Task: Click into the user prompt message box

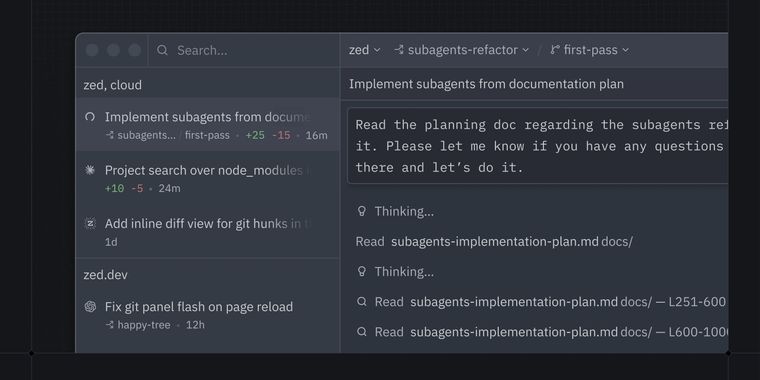Action: coord(538,146)
